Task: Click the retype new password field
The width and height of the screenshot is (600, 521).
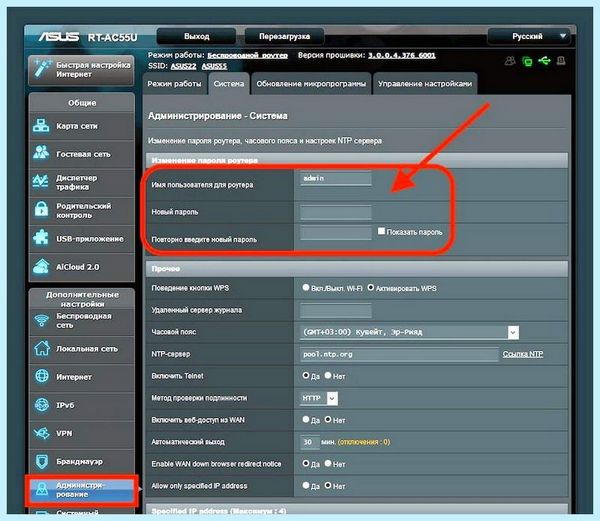Action: pos(336,233)
